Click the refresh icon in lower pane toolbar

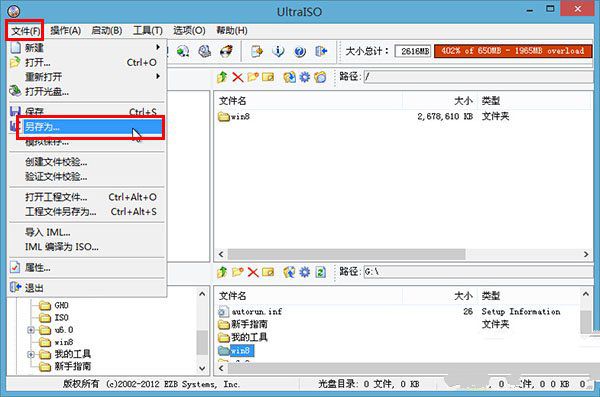pyautogui.click(x=320, y=272)
